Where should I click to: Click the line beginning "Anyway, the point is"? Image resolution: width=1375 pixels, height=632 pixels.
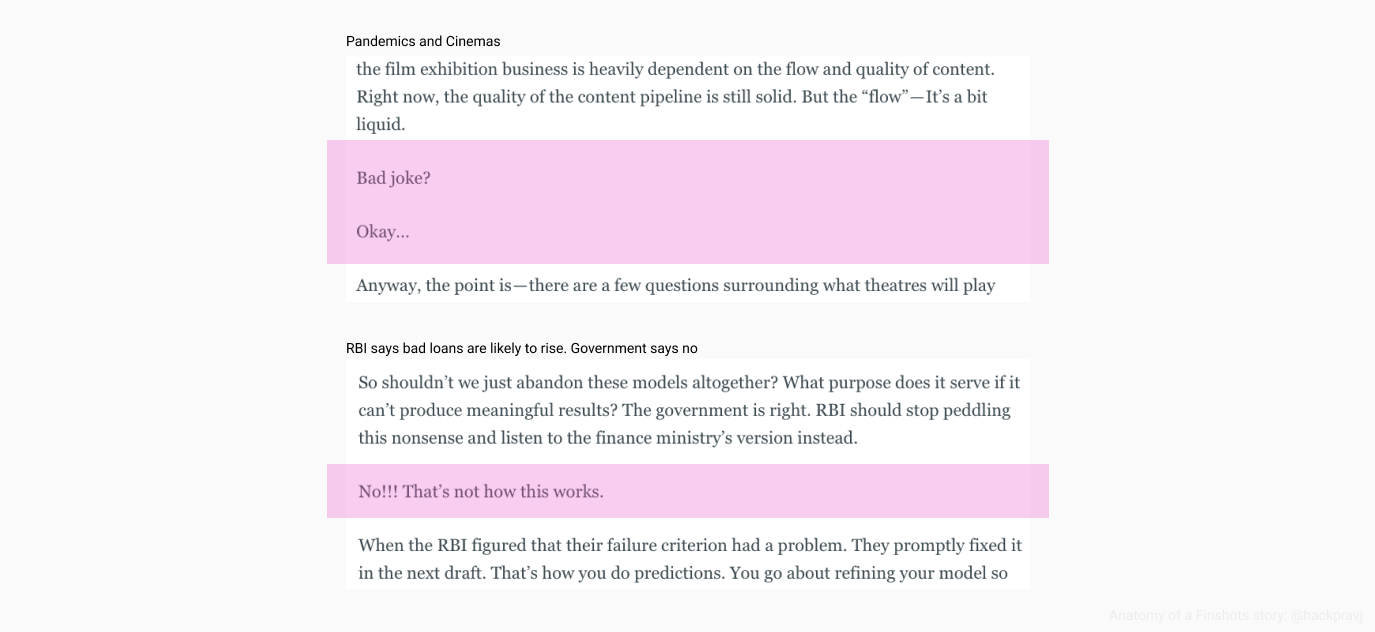[x=676, y=286]
